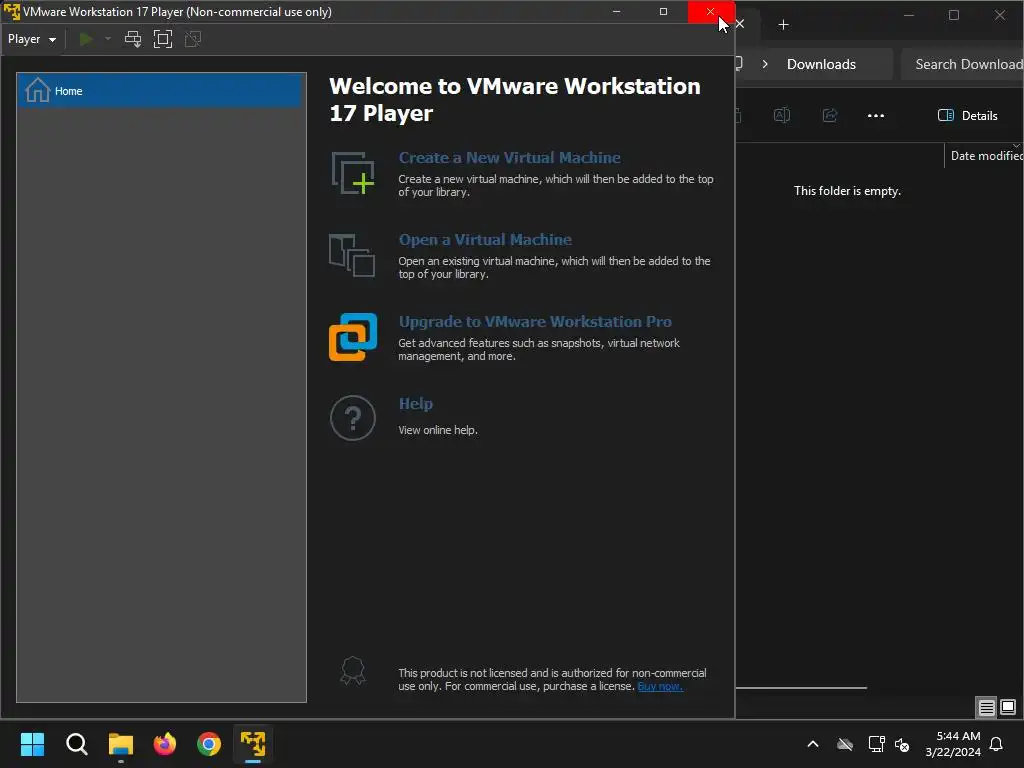Close the VMware Workstation Player window
Screen dimensions: 1024x768
(711, 12)
